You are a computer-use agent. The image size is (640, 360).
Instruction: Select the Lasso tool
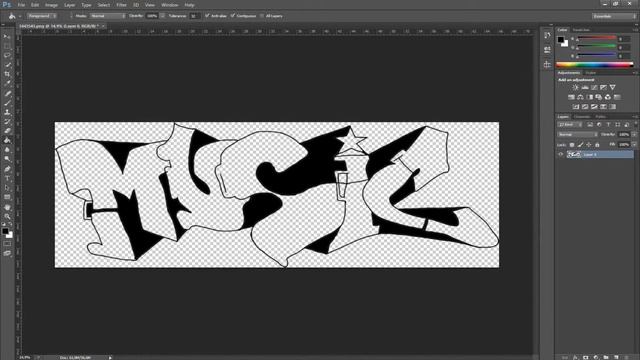[7, 56]
